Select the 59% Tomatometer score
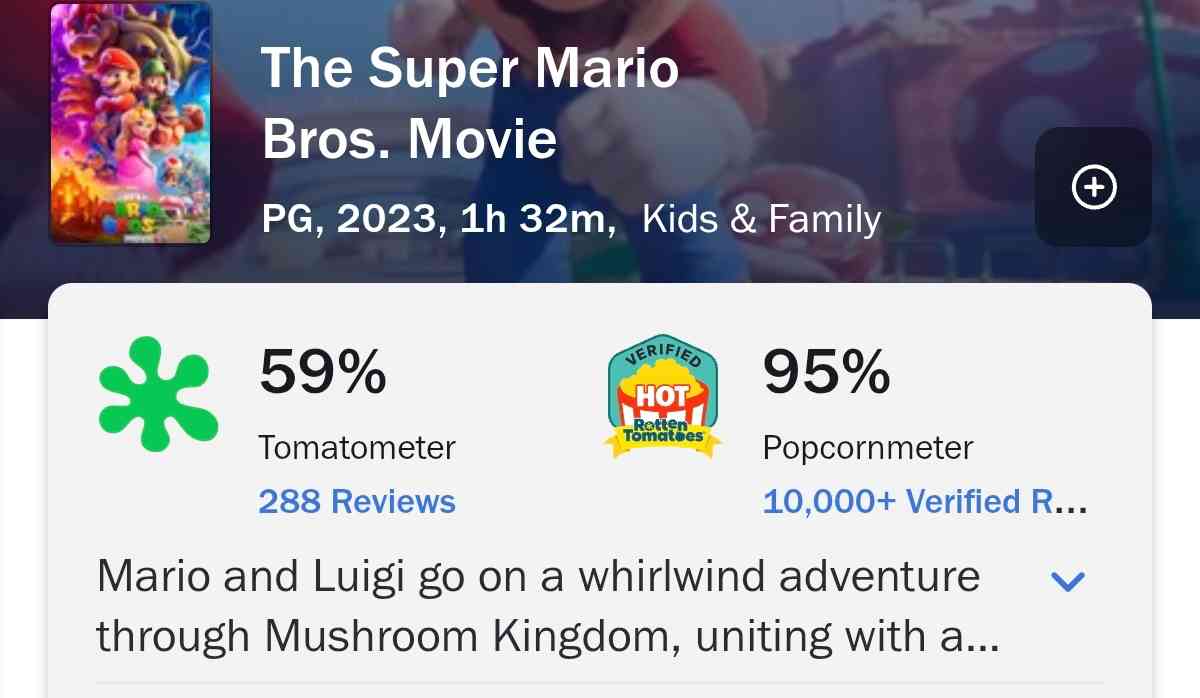Image resolution: width=1200 pixels, height=698 pixels. tap(322, 373)
